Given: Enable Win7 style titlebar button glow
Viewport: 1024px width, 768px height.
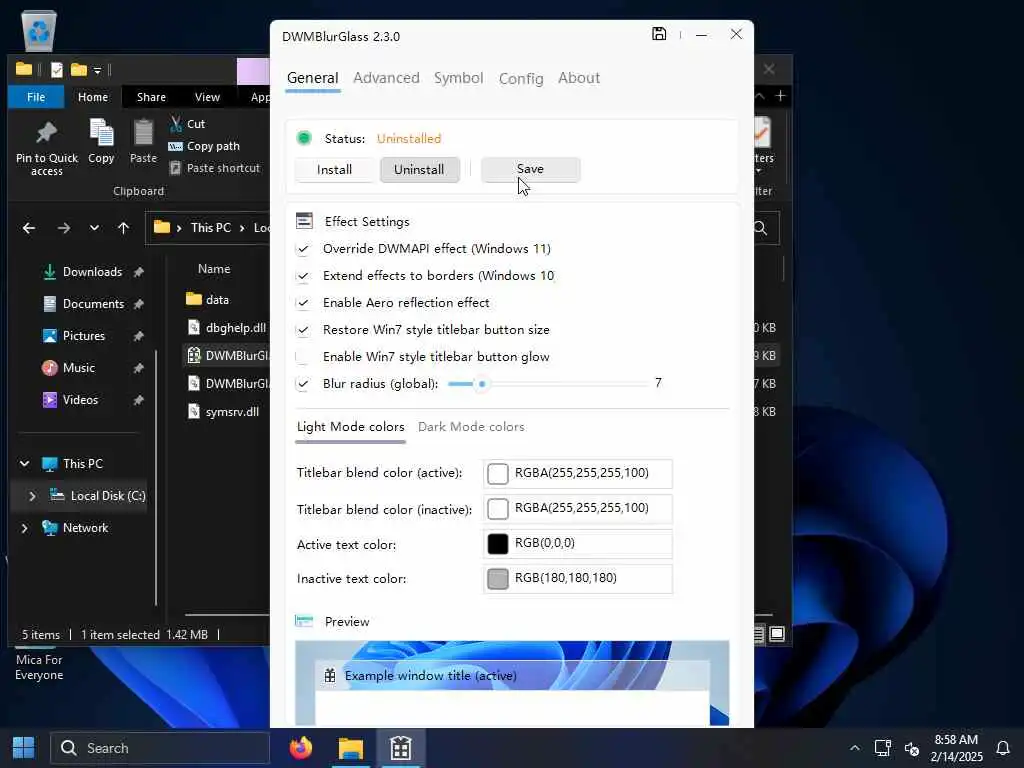Looking at the screenshot, I should coord(302,357).
